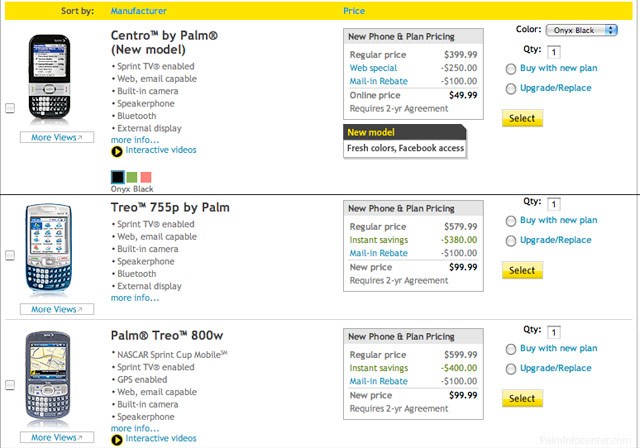Open the Color dropdown showing Onyx Black
Screen dimensions: 640x448
click(x=582, y=30)
